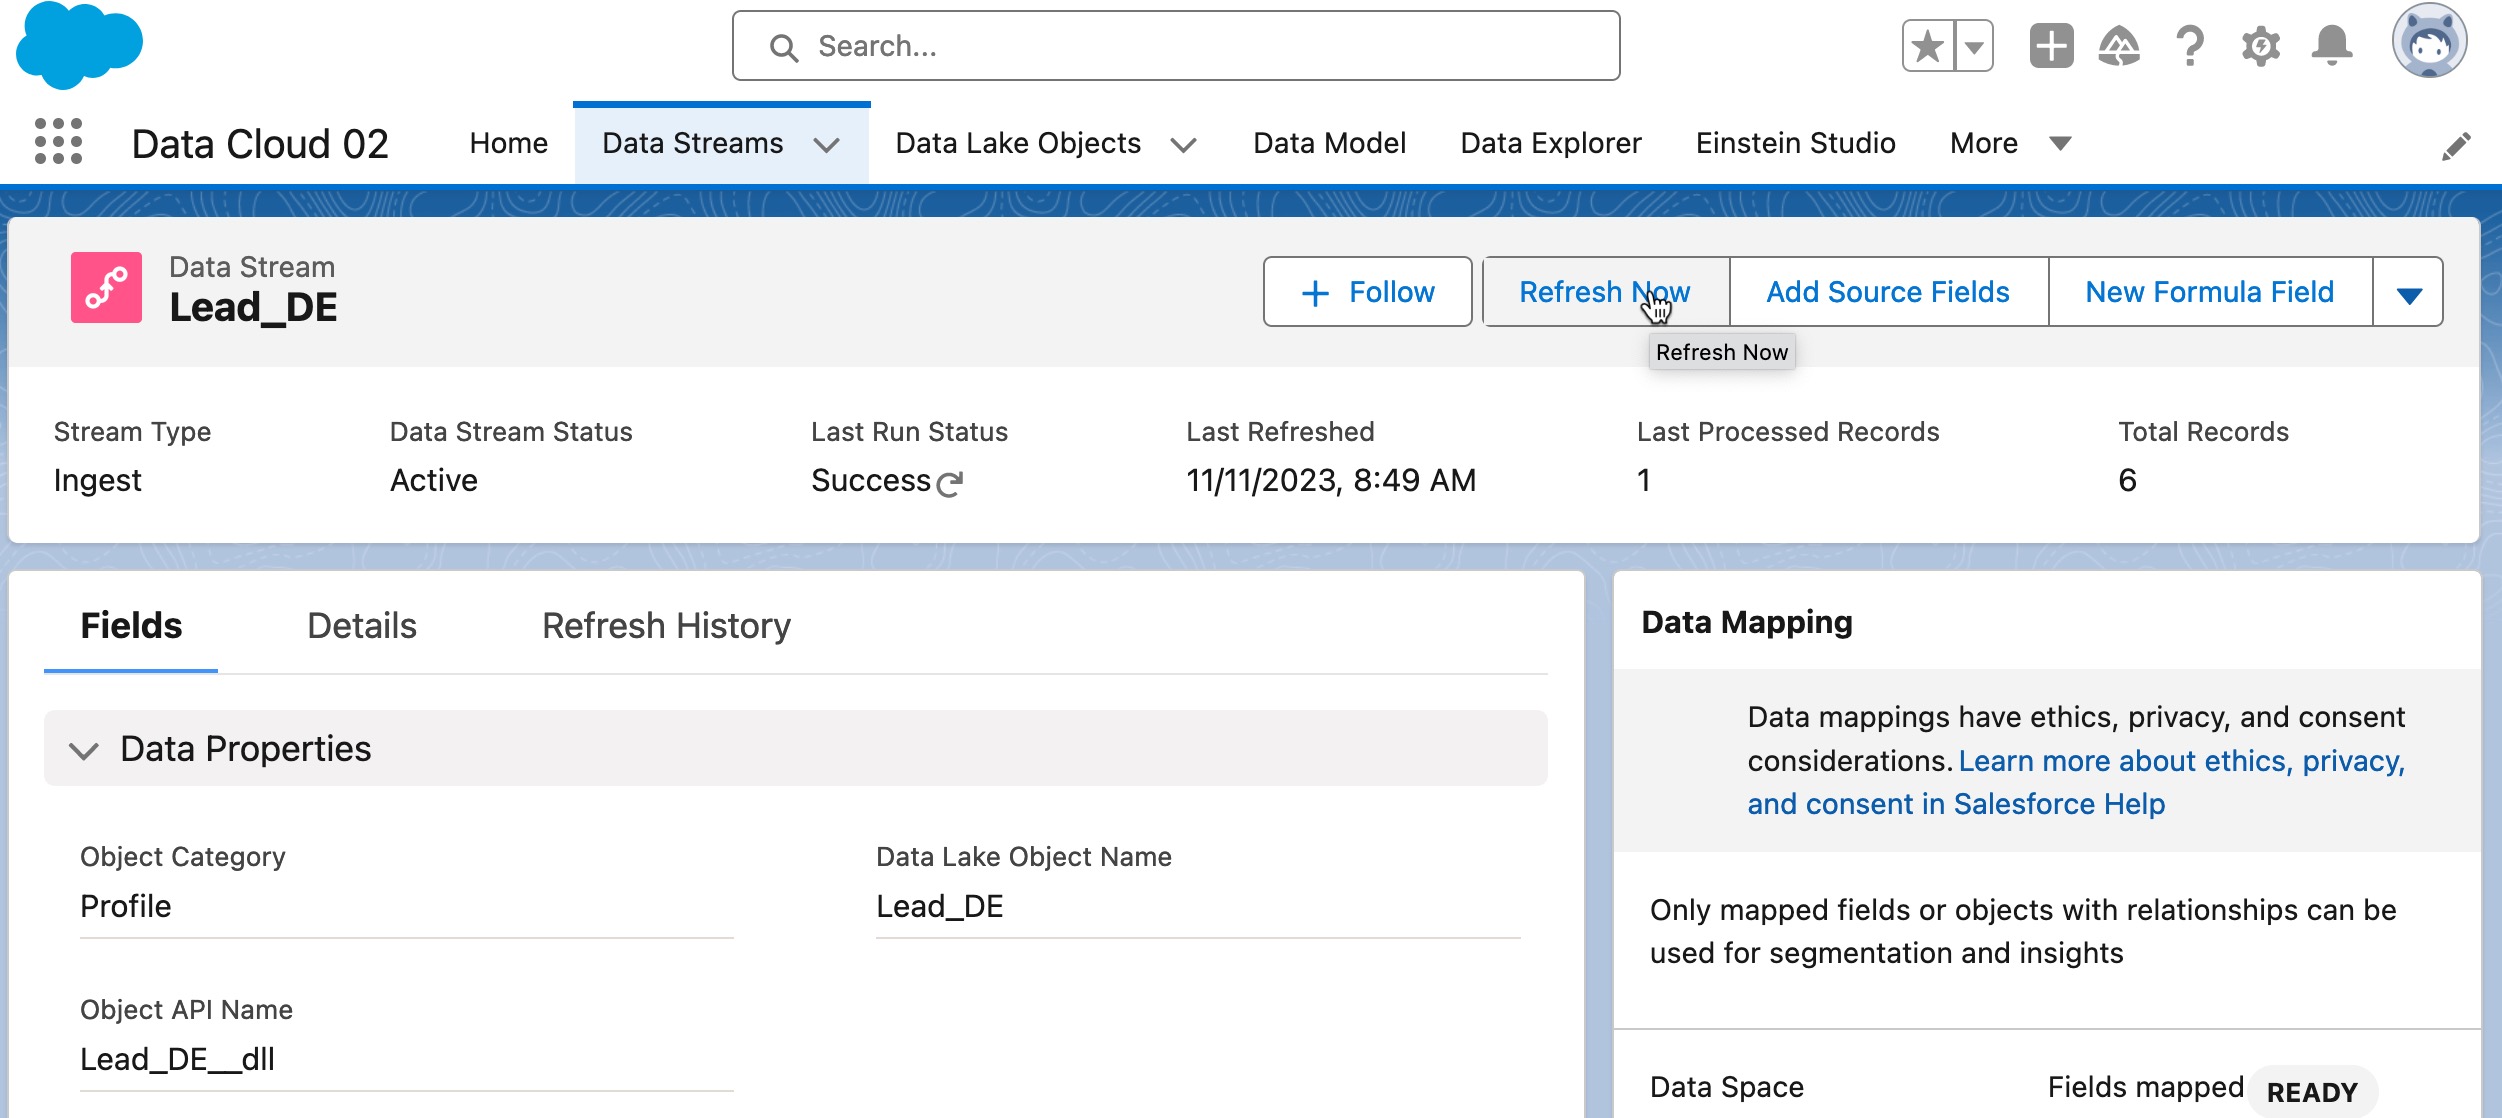The height and width of the screenshot is (1118, 2502).
Task: Click the refresh icon next to Success
Action: pyautogui.click(x=950, y=484)
